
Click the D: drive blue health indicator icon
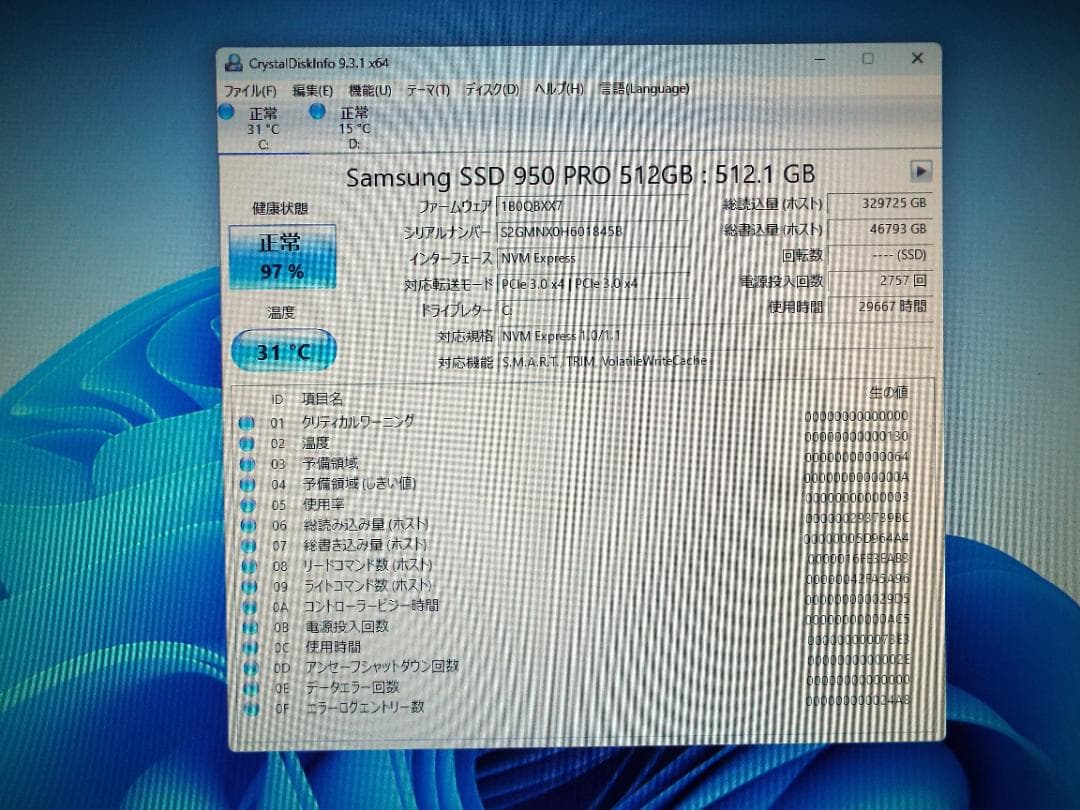317,112
